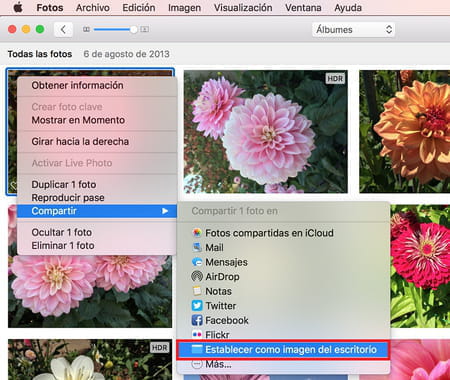The height and width of the screenshot is (380, 450).
Task: Open the Apple menu
Action: (x=18, y=7)
